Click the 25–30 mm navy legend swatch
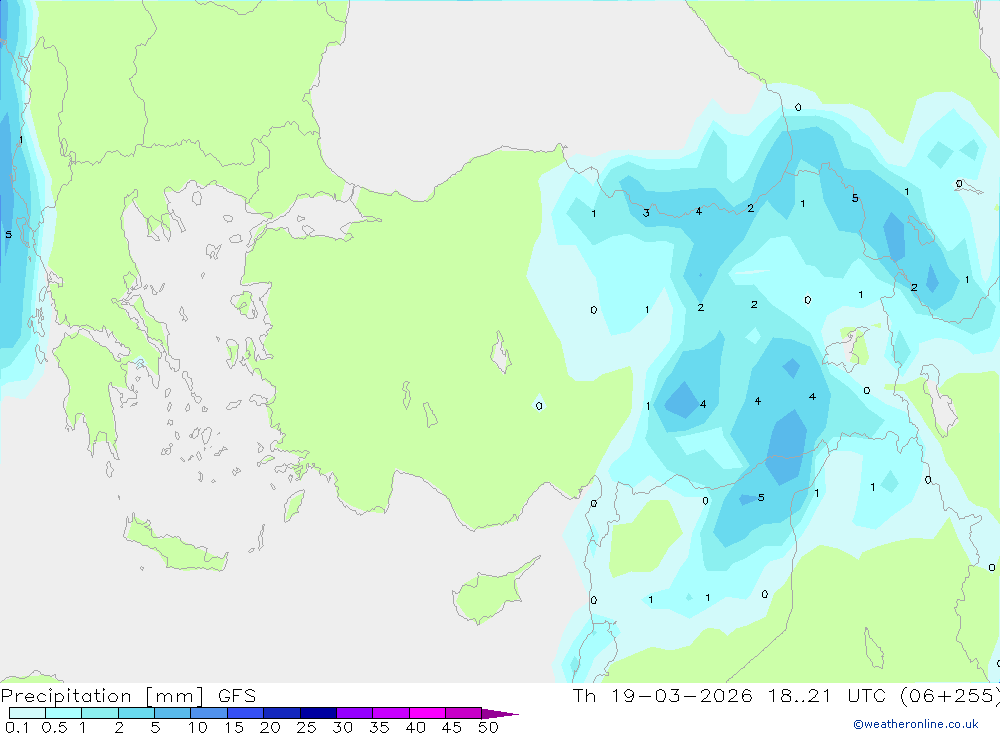The height and width of the screenshot is (733, 1000). pos(318,713)
